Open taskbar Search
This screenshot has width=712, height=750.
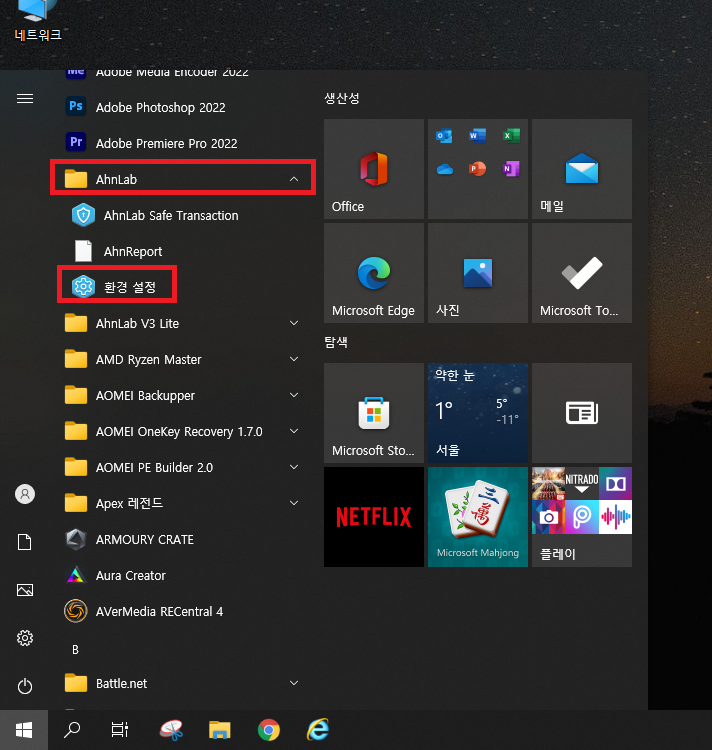[x=72, y=730]
